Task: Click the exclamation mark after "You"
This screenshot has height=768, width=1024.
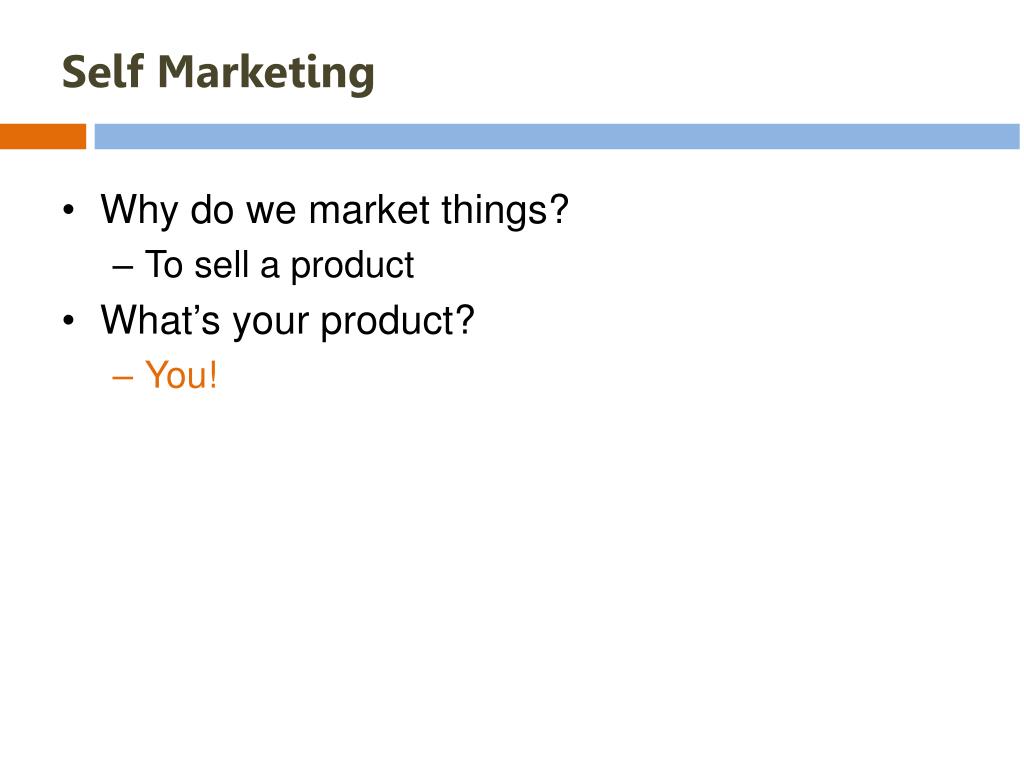Action: 212,375
